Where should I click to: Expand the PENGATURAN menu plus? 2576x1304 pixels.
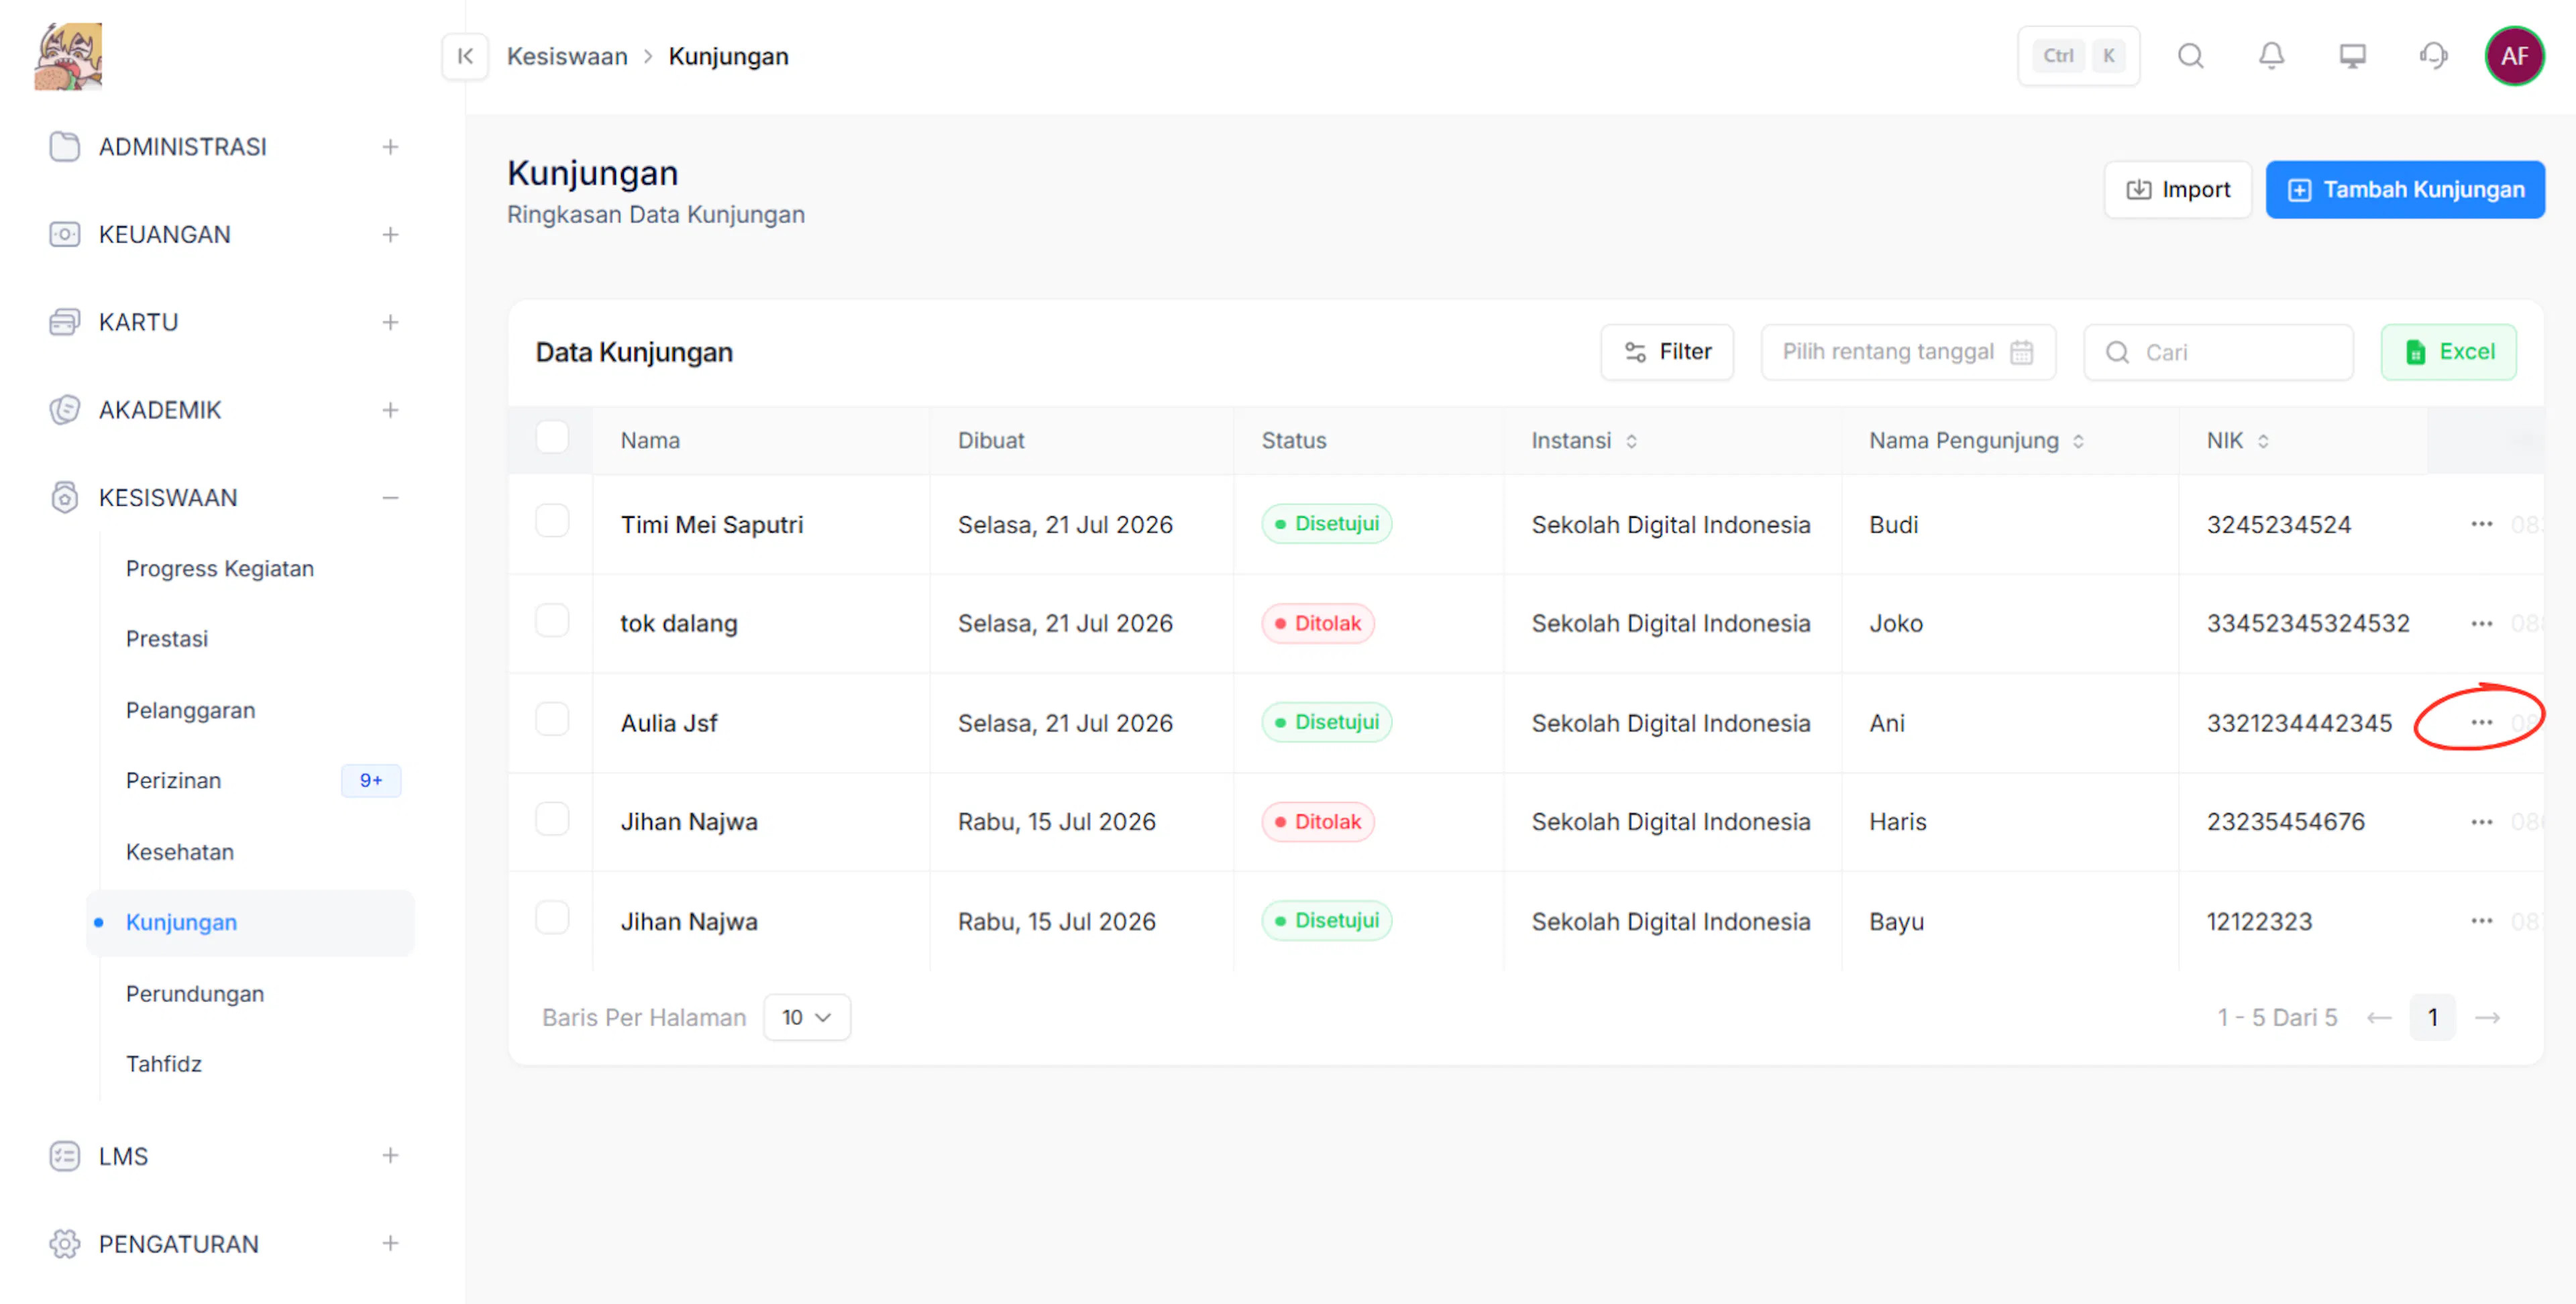click(x=390, y=1244)
